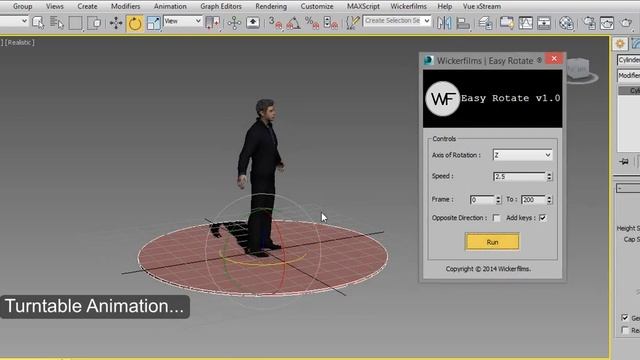This screenshot has height=360, width=640.
Task: Open the Rendered Frame Window icon
Action: coord(607,23)
